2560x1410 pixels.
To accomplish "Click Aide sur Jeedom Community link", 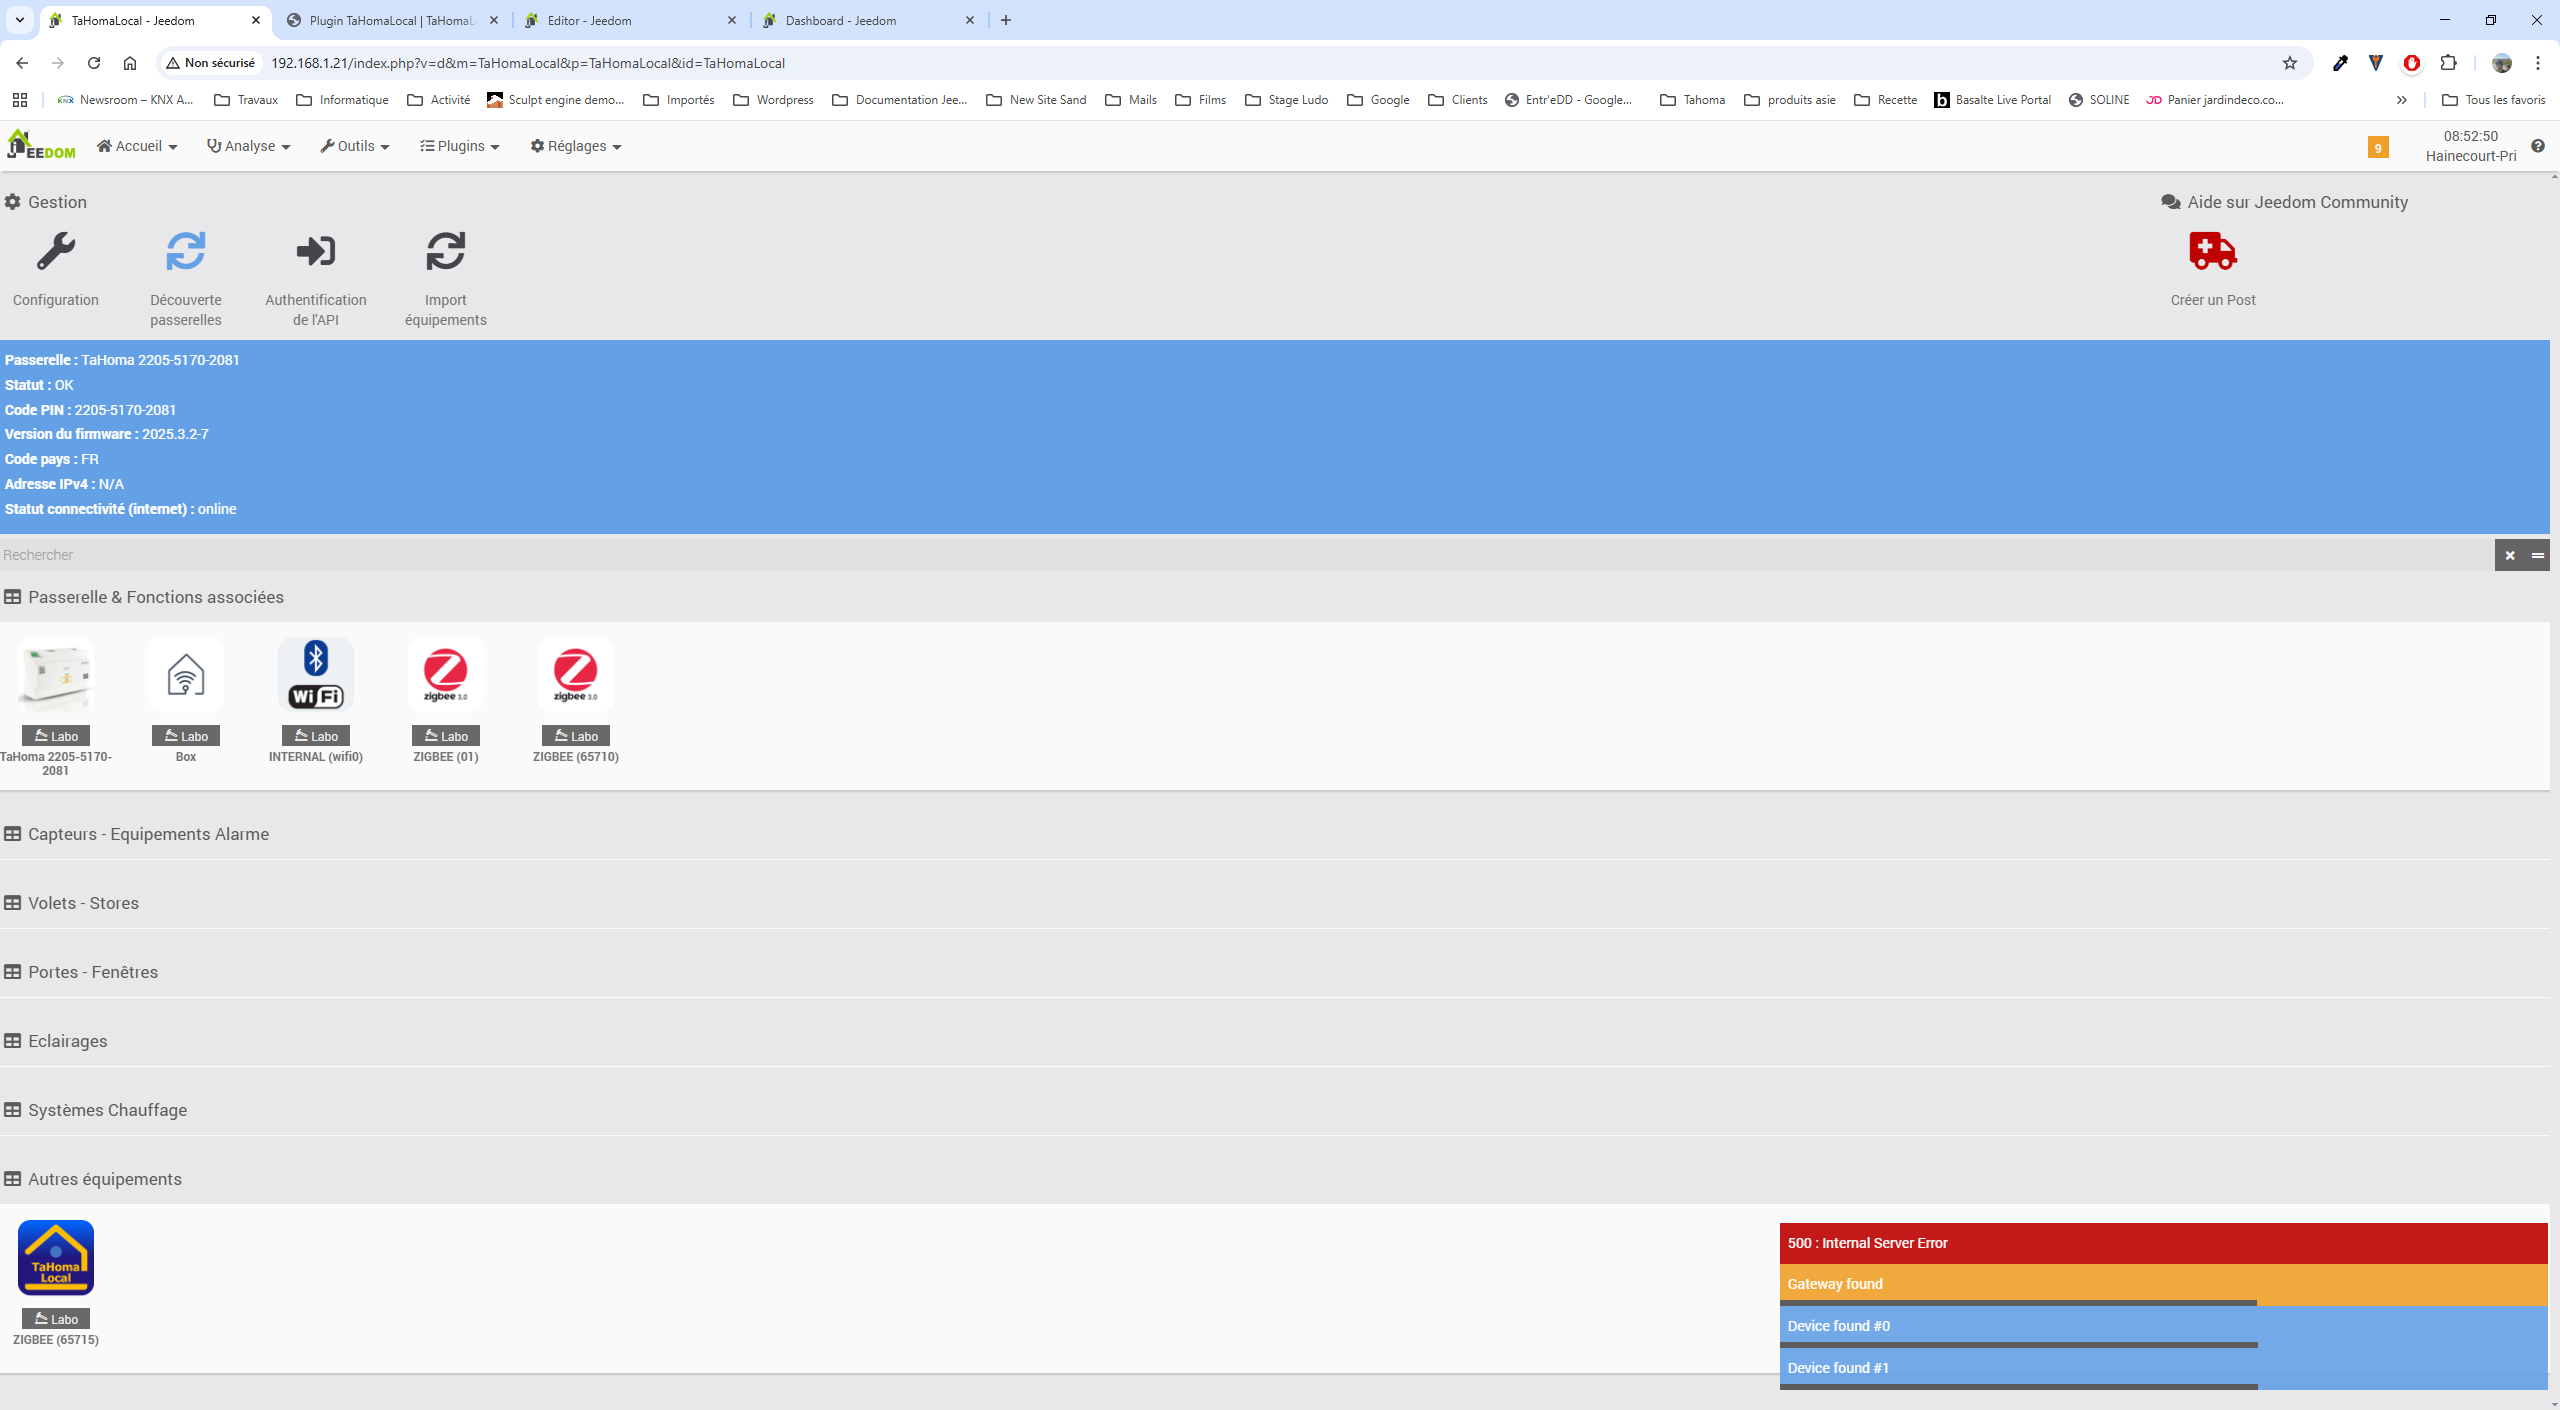I will tap(2296, 202).
